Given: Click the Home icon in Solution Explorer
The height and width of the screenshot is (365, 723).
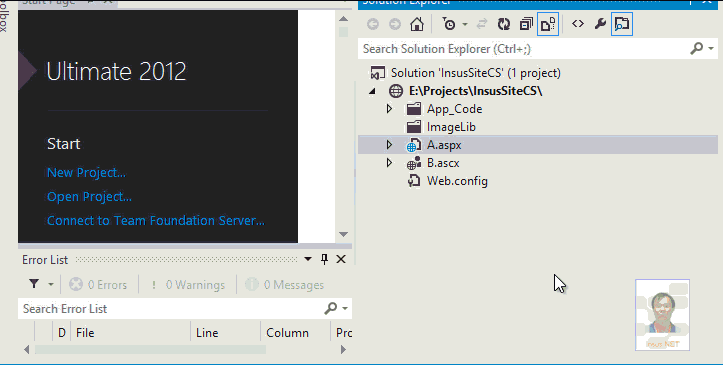Looking at the screenshot, I should tap(417, 24).
